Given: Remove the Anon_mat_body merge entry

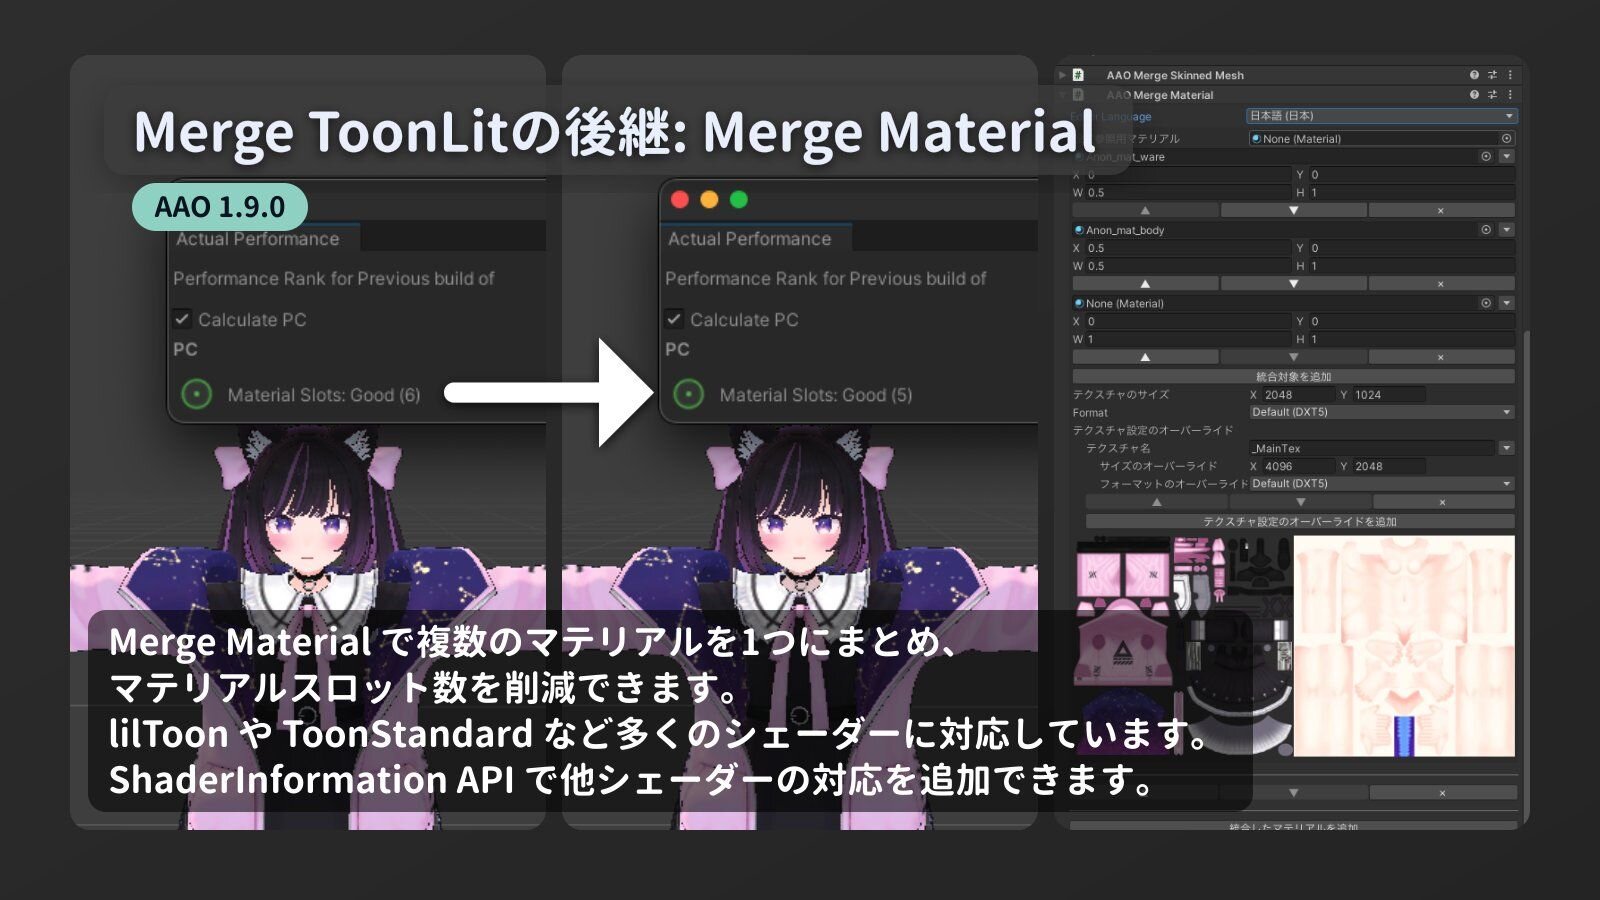Looking at the screenshot, I should pos(1440,284).
